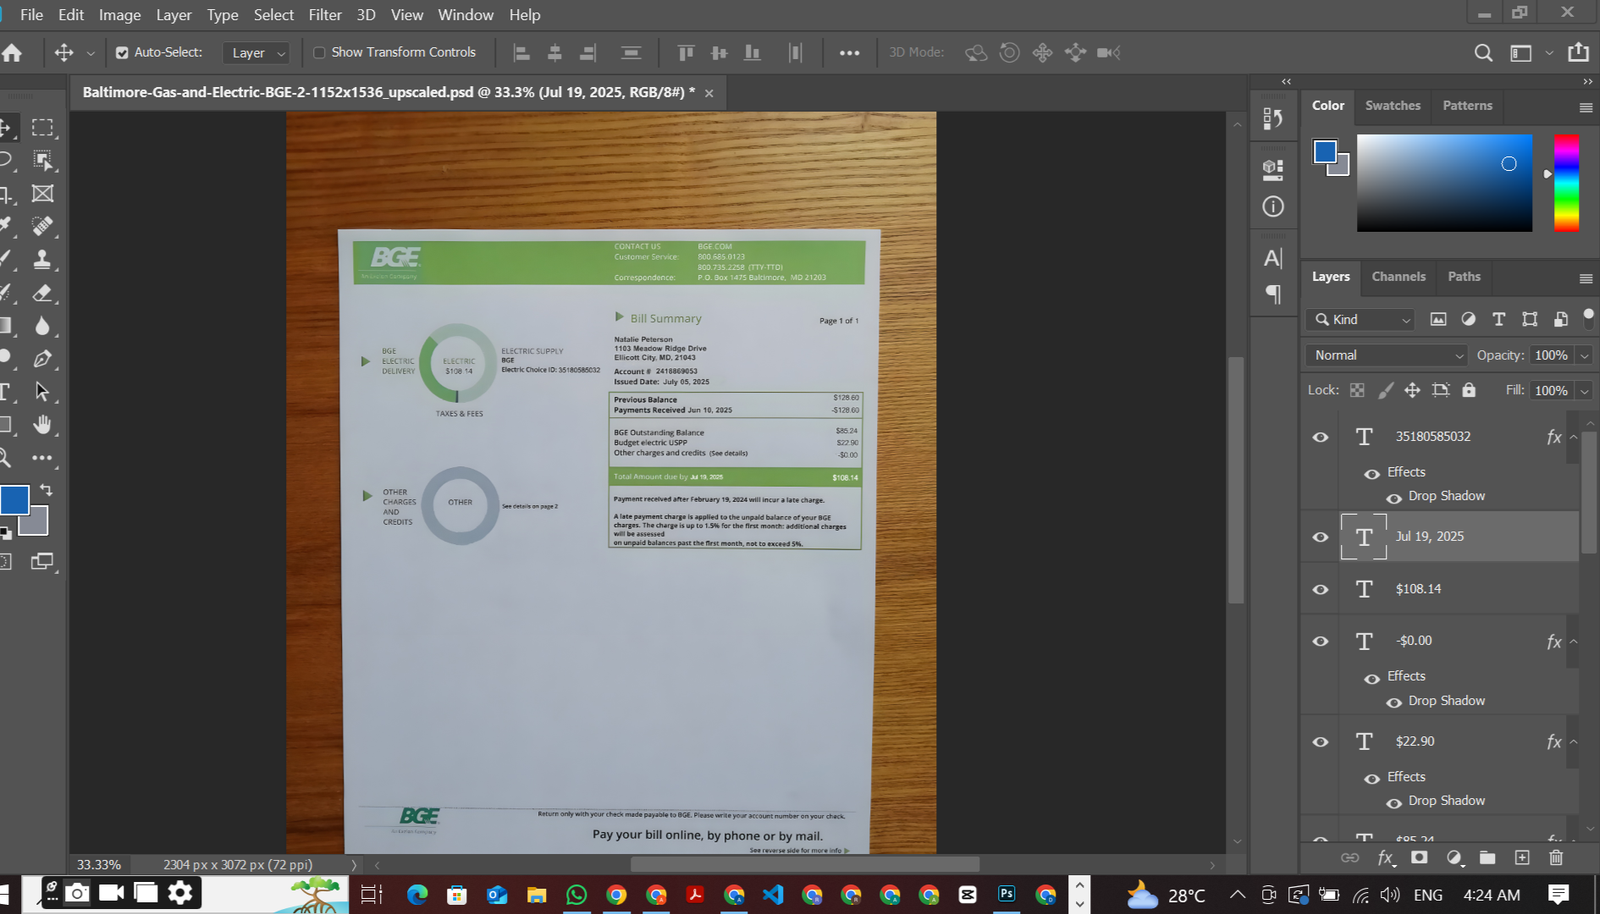
Task: Click the Change Screen Mode icon
Action: coord(42,561)
